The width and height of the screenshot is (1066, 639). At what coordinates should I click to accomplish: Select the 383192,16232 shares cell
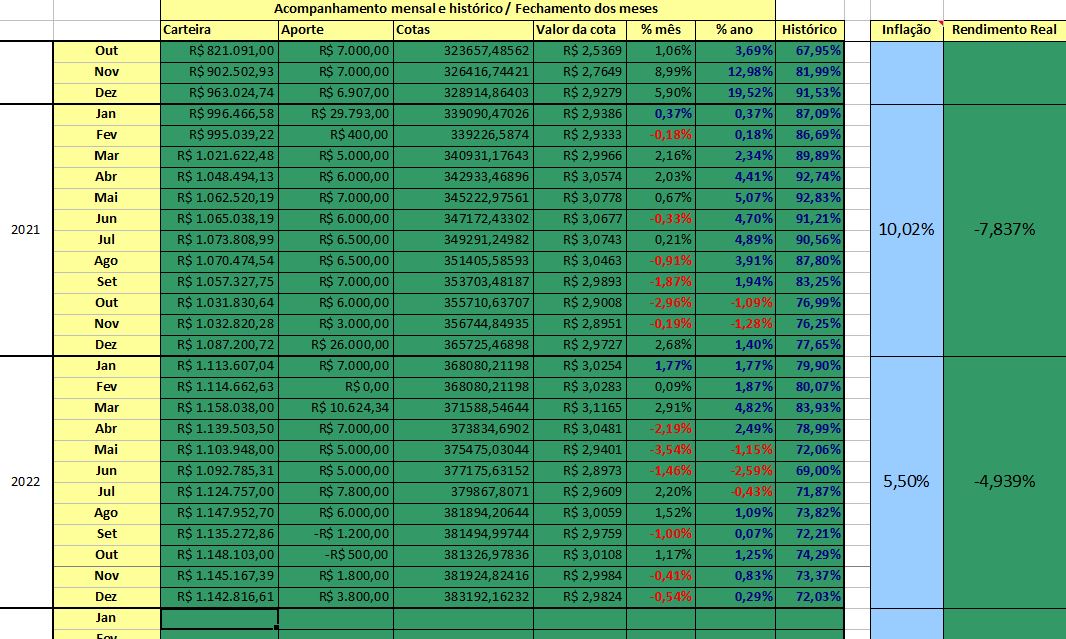463,598
